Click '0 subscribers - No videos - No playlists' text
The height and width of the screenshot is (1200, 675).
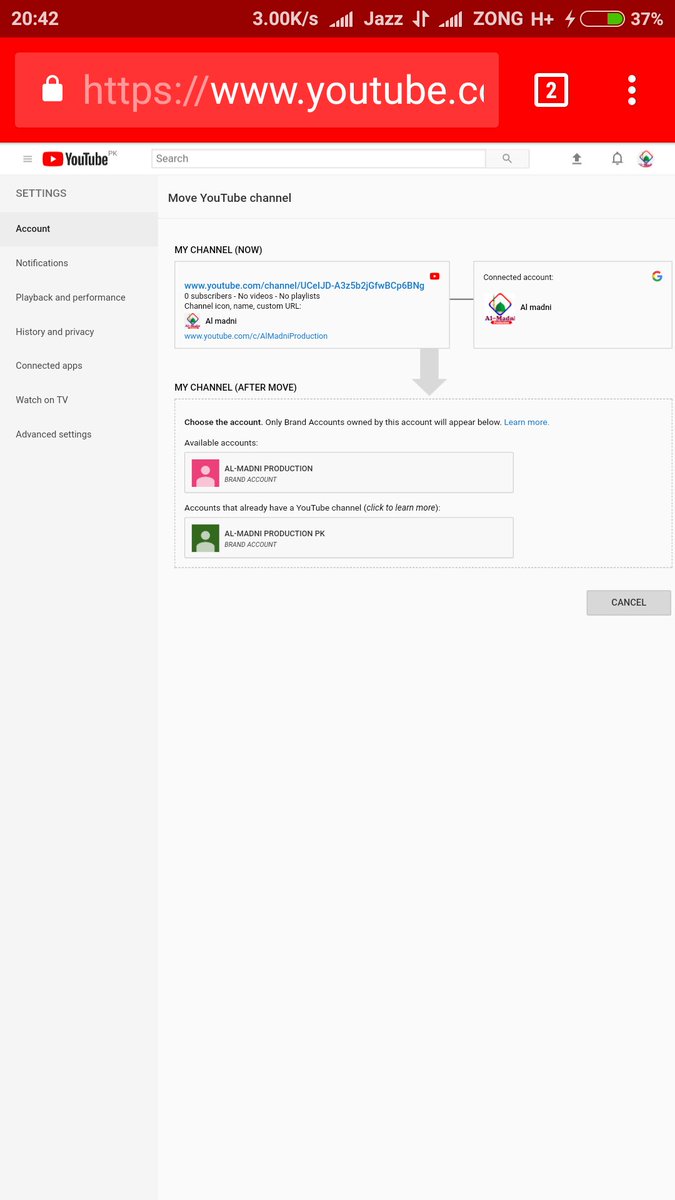coord(252,297)
